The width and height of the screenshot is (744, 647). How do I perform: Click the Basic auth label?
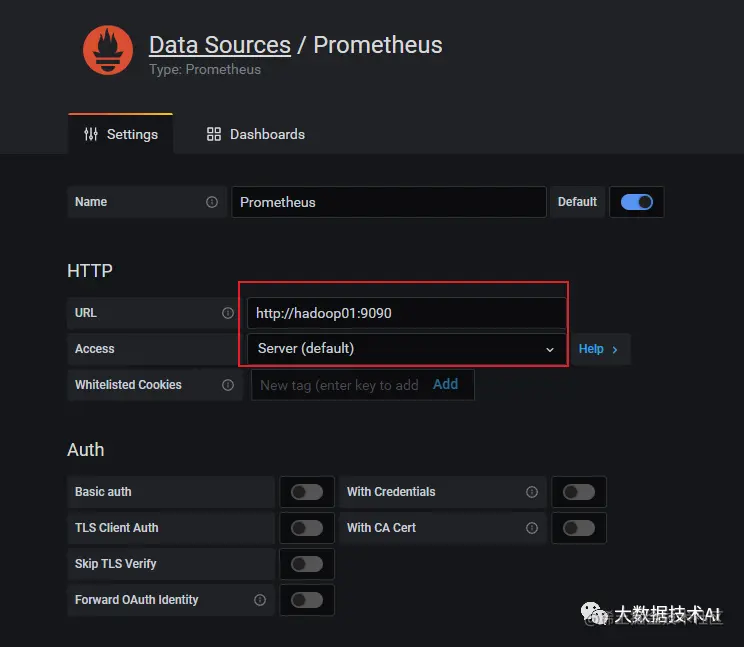(x=103, y=492)
